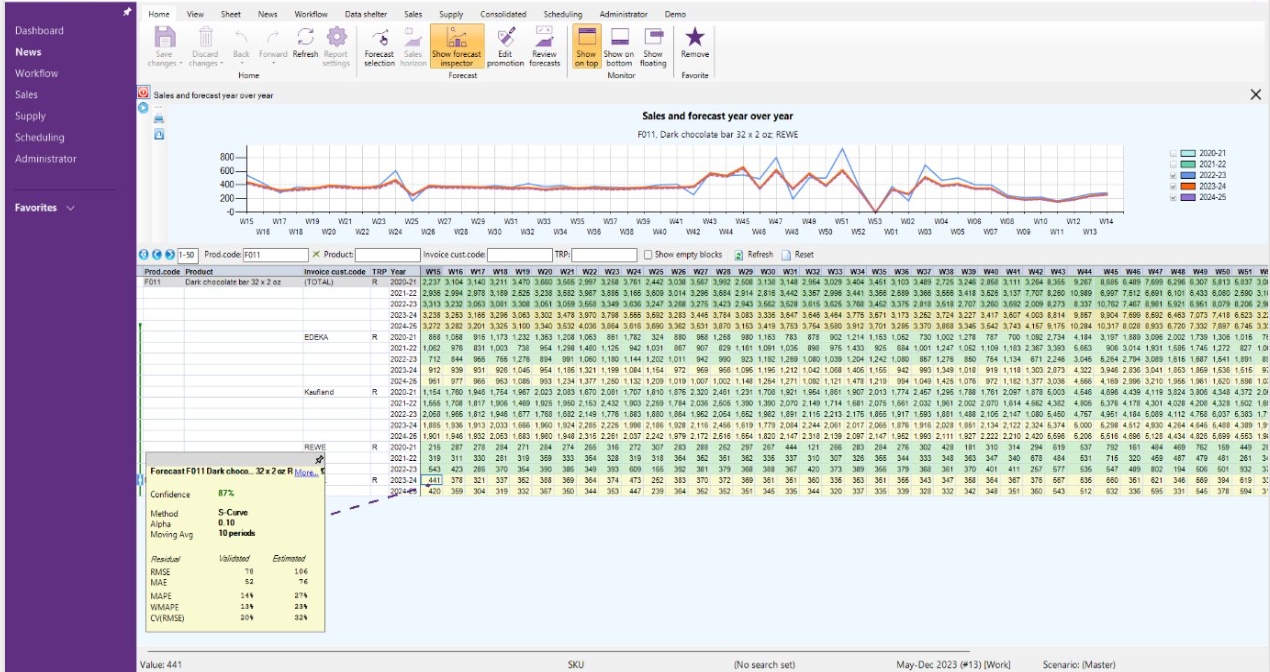Enable the Show empty blocks checkbox

(649, 255)
